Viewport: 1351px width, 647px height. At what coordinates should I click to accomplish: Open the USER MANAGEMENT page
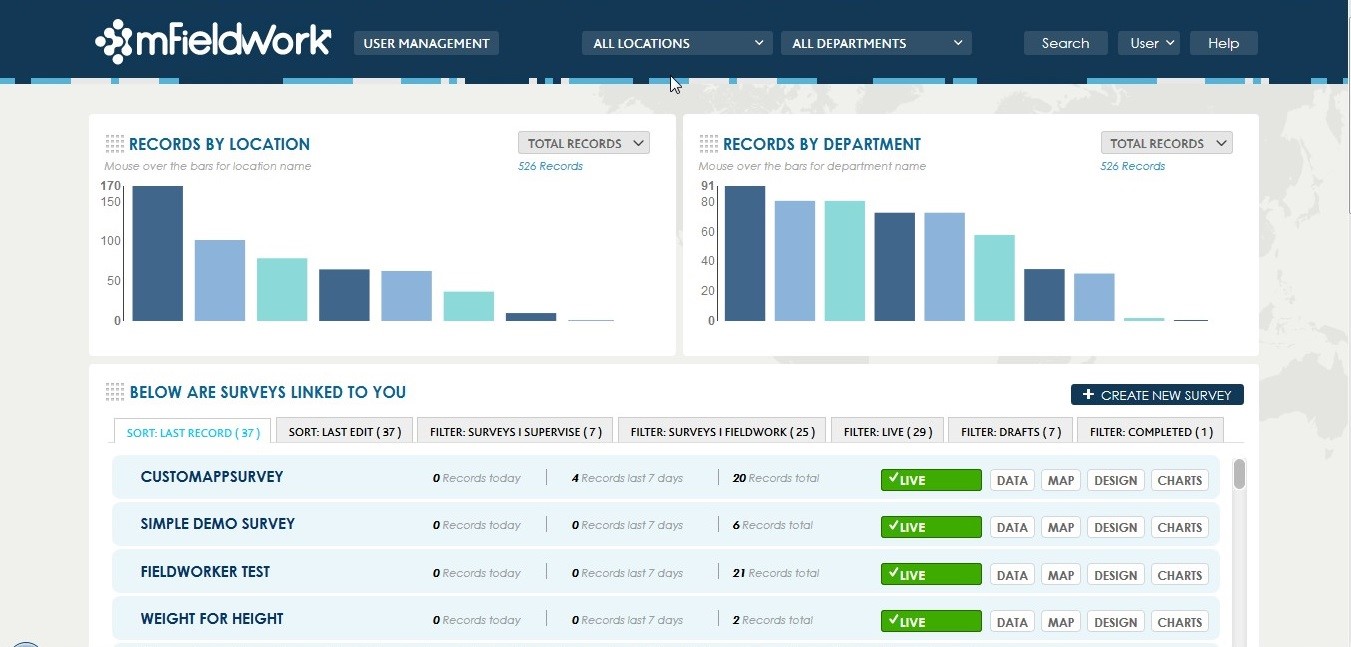[x=426, y=43]
